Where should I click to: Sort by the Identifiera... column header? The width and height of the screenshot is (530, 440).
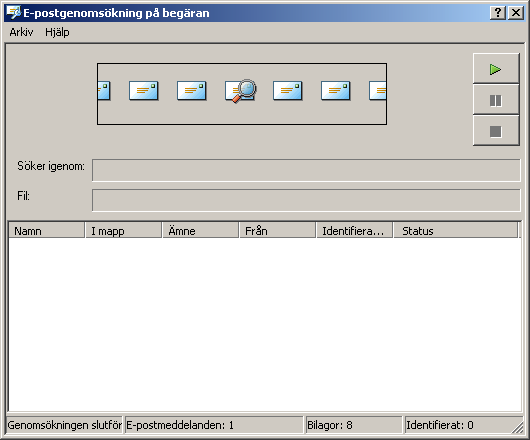[x=354, y=231]
